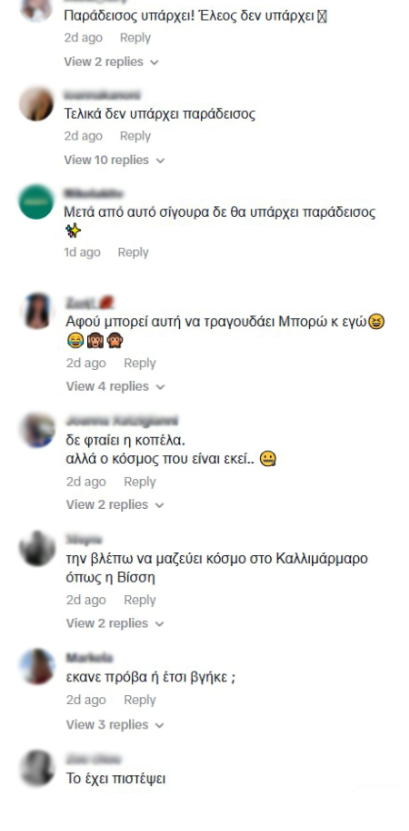This screenshot has width=409, height=831.
Task: Open avatar next to 'εκανε πρόβα' comment
Action: point(37,666)
